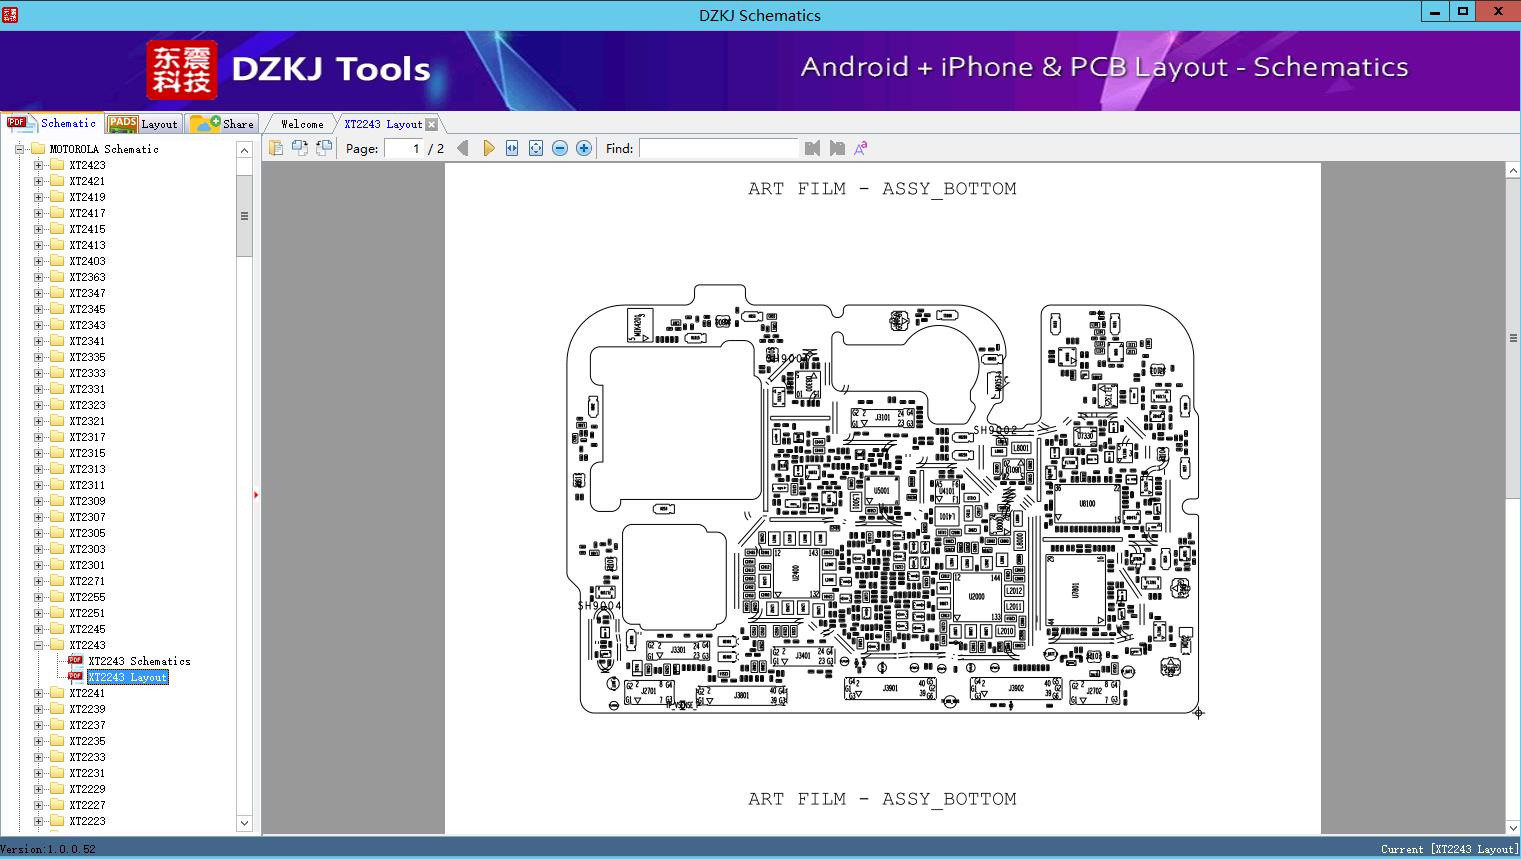
Task: Open the Share tab
Action: point(223,124)
